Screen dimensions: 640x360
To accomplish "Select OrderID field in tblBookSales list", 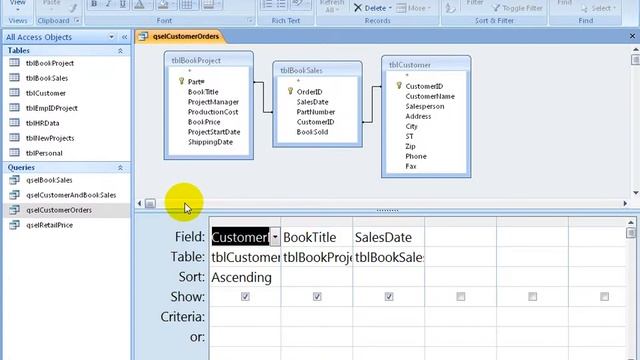I will (309, 92).
